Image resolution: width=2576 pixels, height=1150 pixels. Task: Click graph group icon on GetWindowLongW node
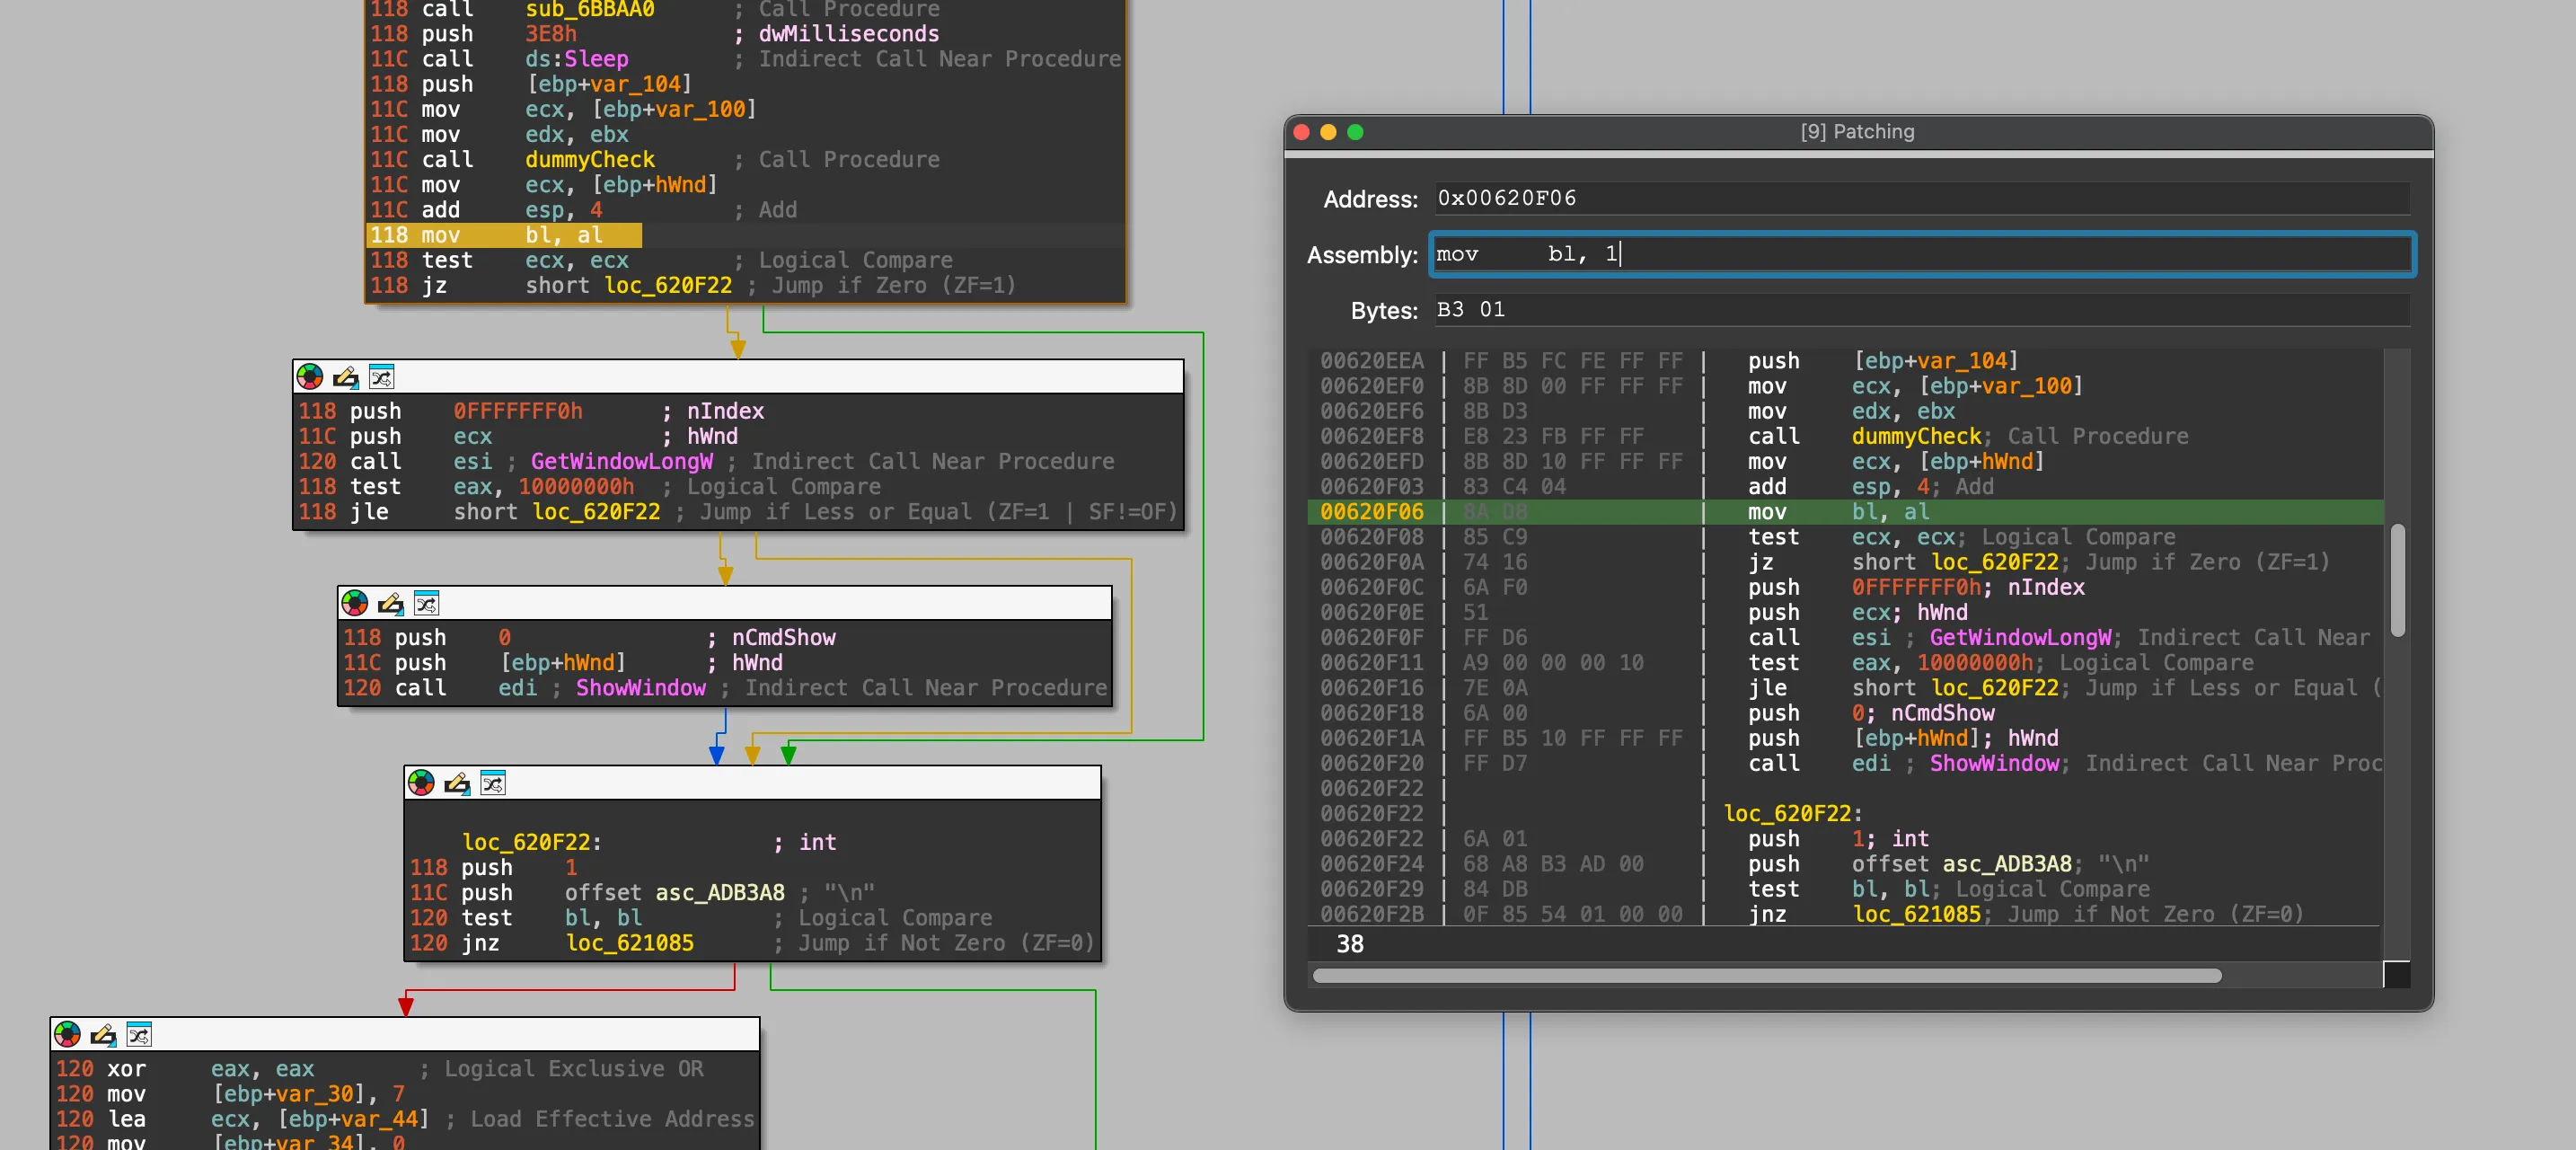click(x=381, y=376)
